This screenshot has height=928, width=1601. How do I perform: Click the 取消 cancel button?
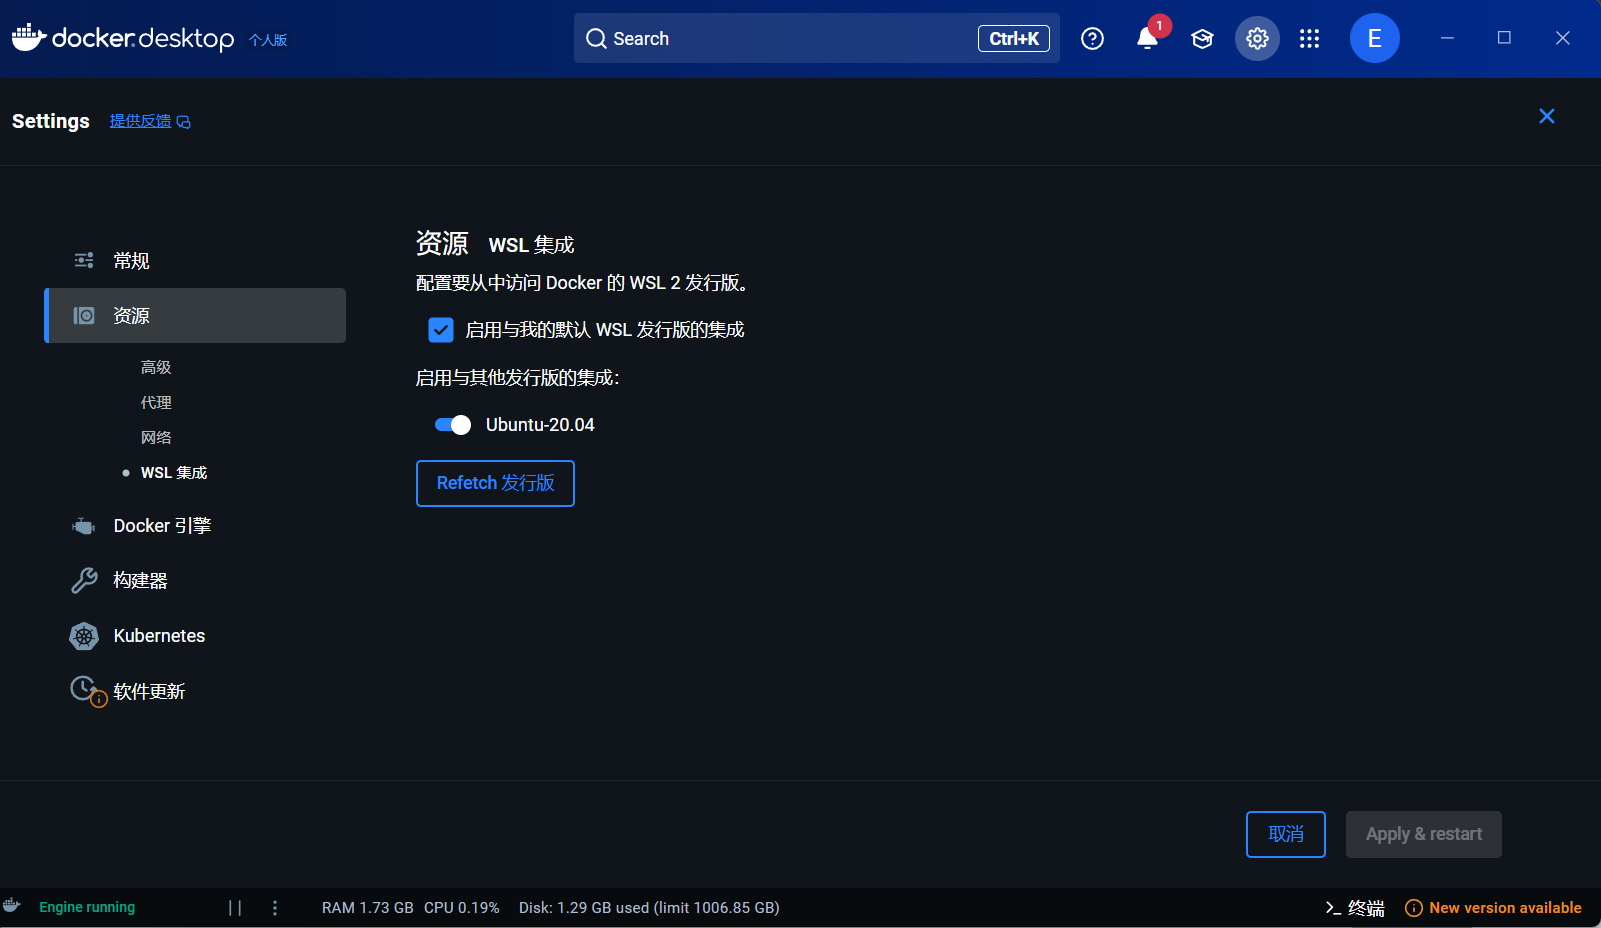[x=1286, y=834]
